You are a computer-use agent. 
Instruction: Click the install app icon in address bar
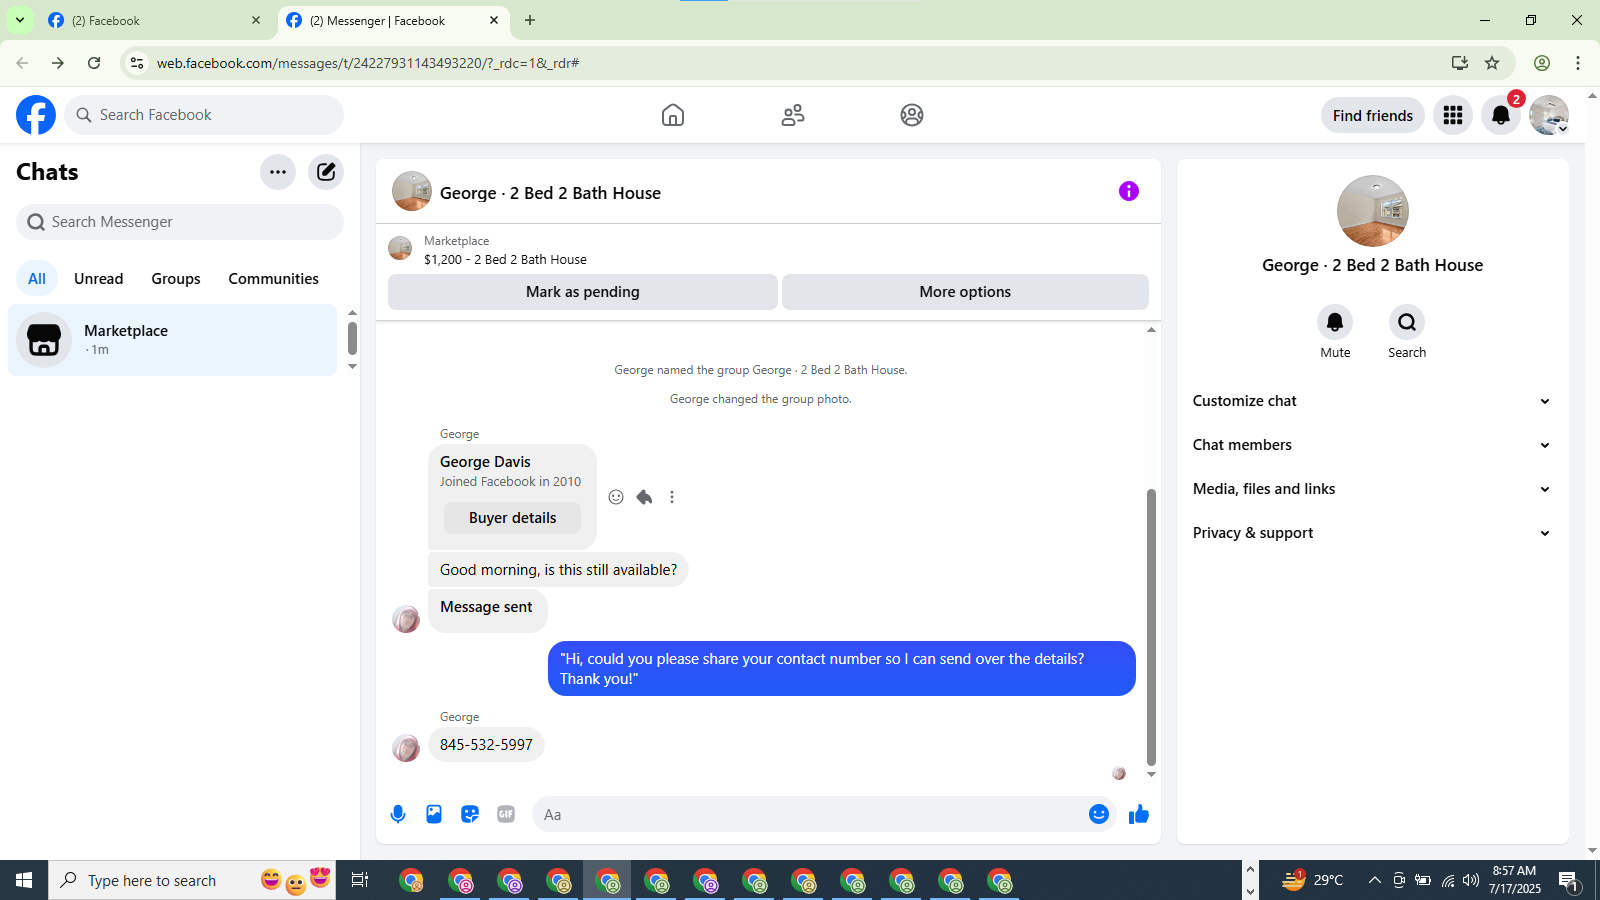(x=1460, y=63)
